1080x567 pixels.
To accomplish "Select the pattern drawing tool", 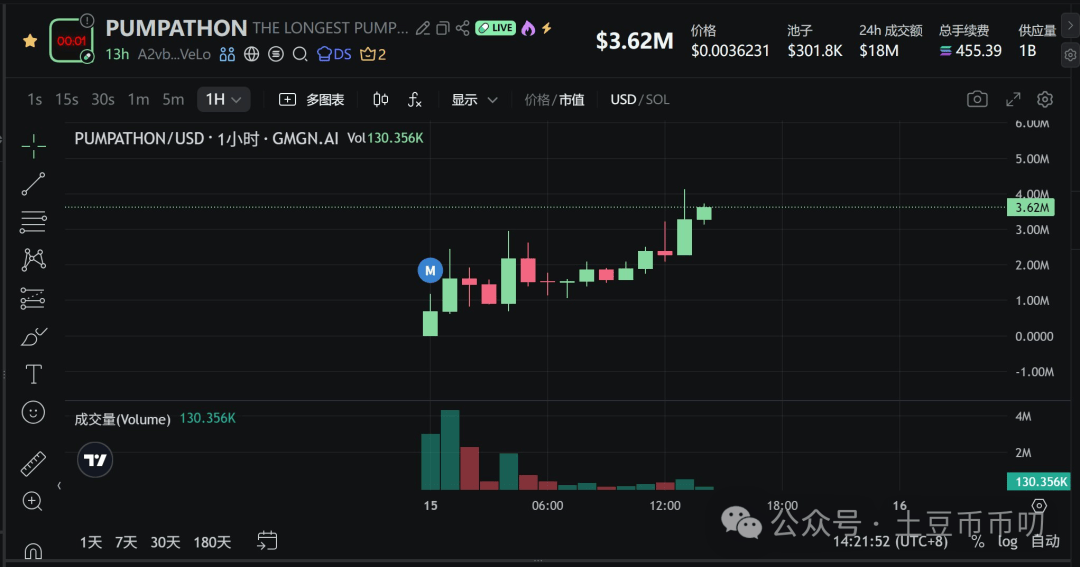I will click(x=33, y=260).
